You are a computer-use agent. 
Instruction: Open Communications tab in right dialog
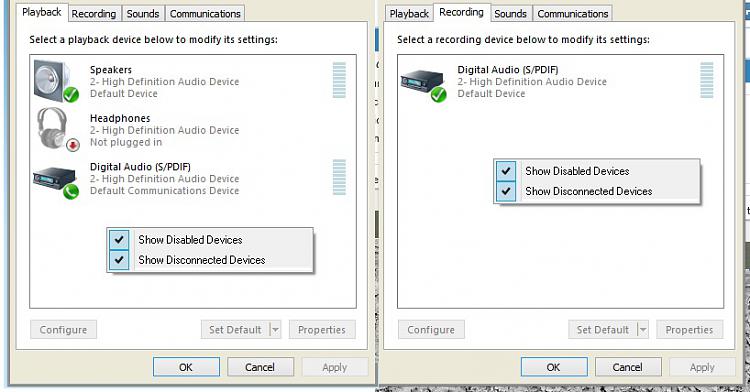(x=573, y=14)
